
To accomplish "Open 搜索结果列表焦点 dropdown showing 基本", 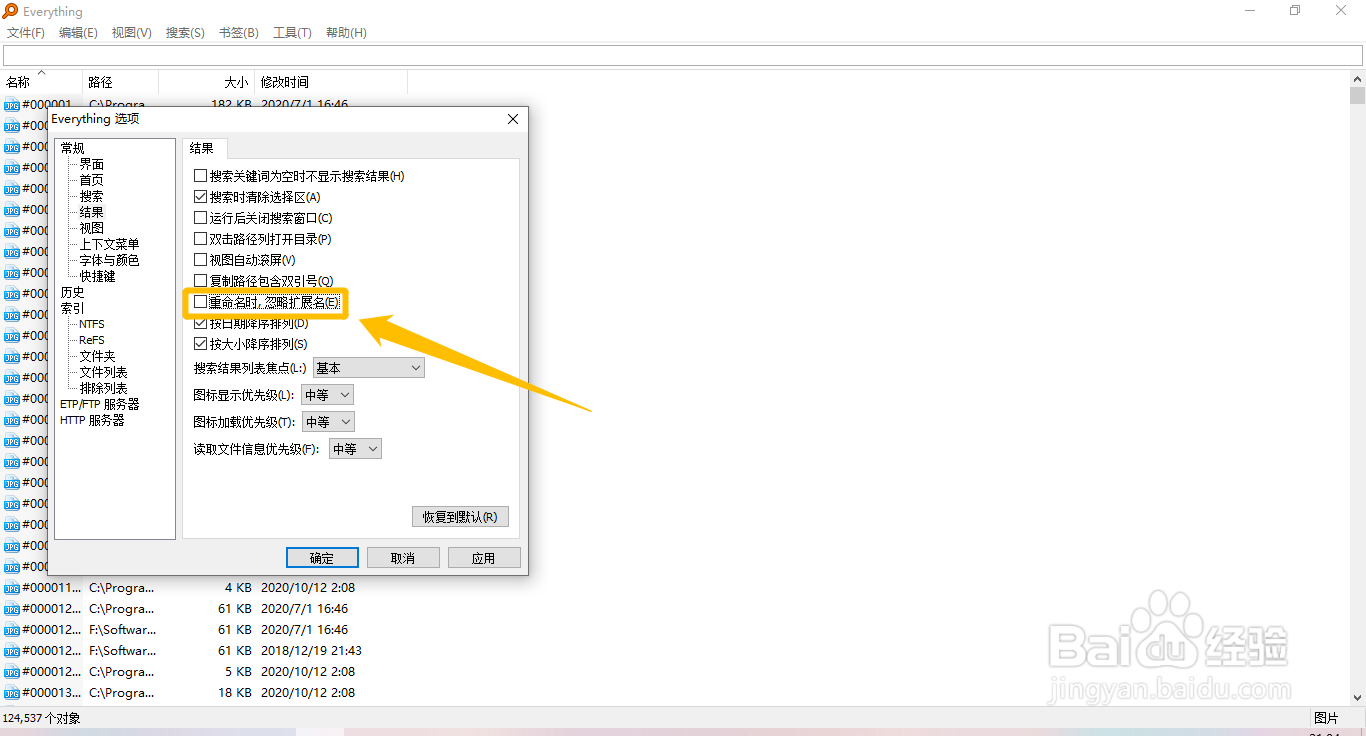I will click(x=369, y=368).
